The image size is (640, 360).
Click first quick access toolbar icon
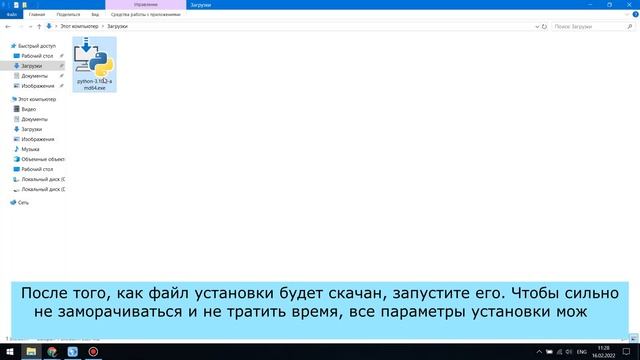click(x=16, y=5)
